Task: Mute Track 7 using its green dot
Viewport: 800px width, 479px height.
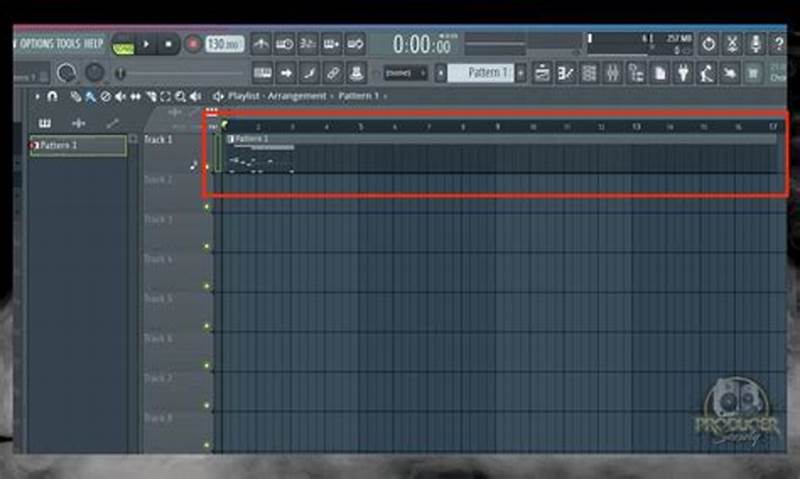Action: coord(207,405)
